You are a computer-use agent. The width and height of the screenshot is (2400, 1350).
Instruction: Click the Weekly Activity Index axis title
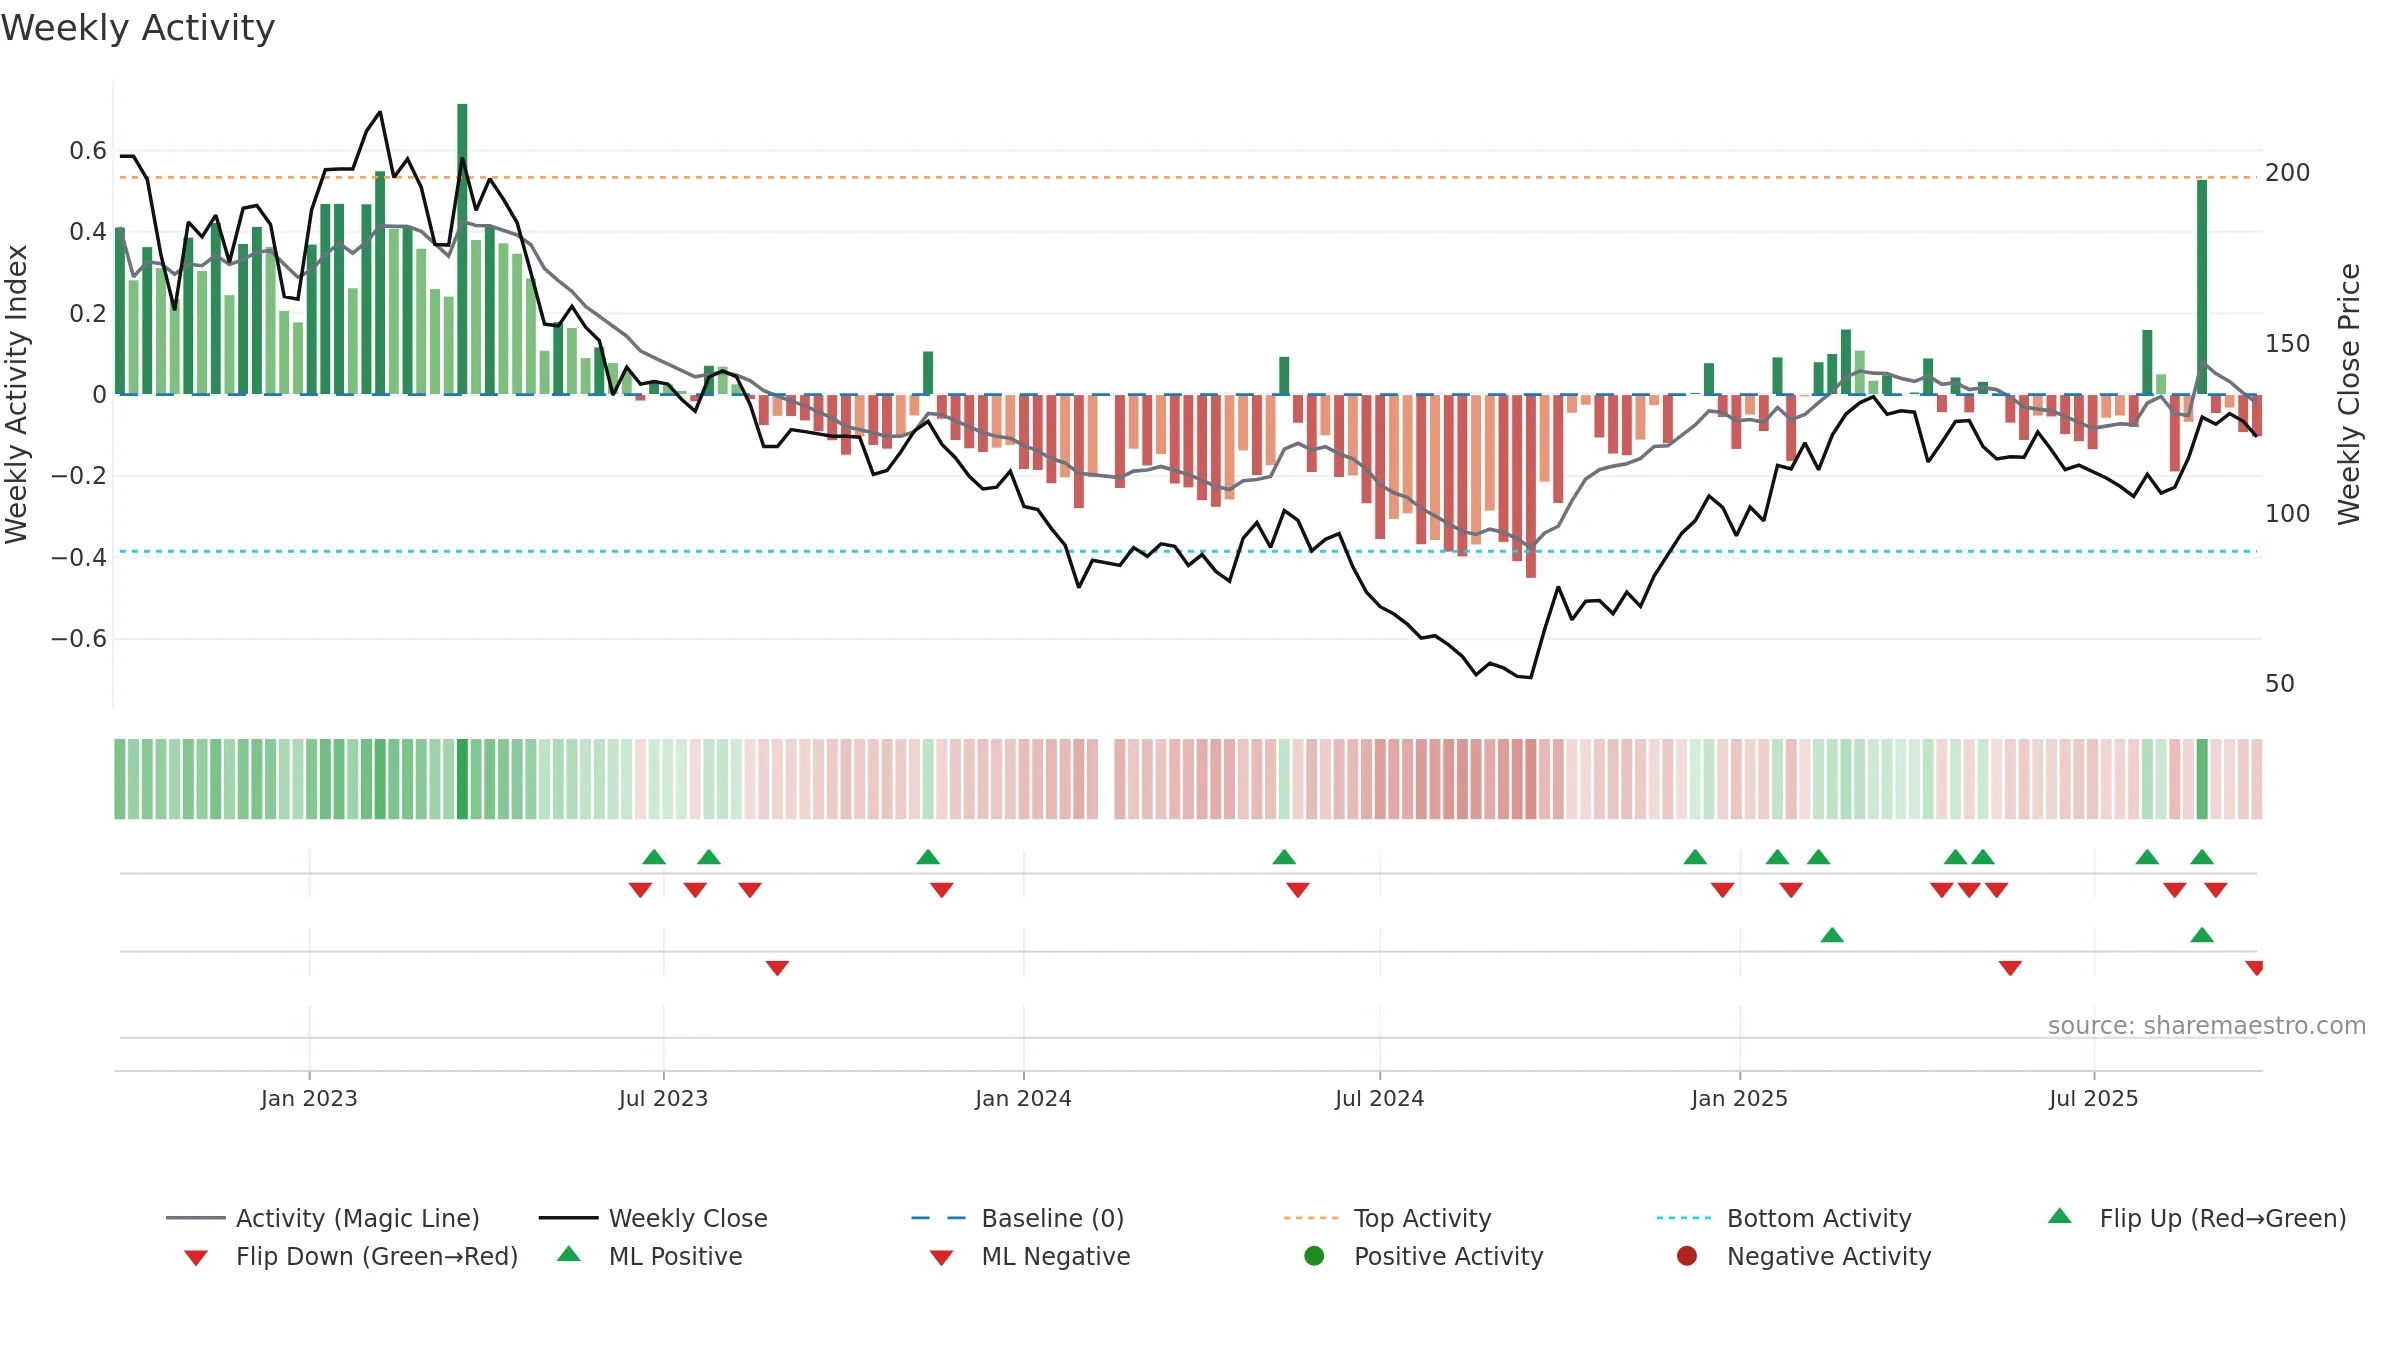16,394
